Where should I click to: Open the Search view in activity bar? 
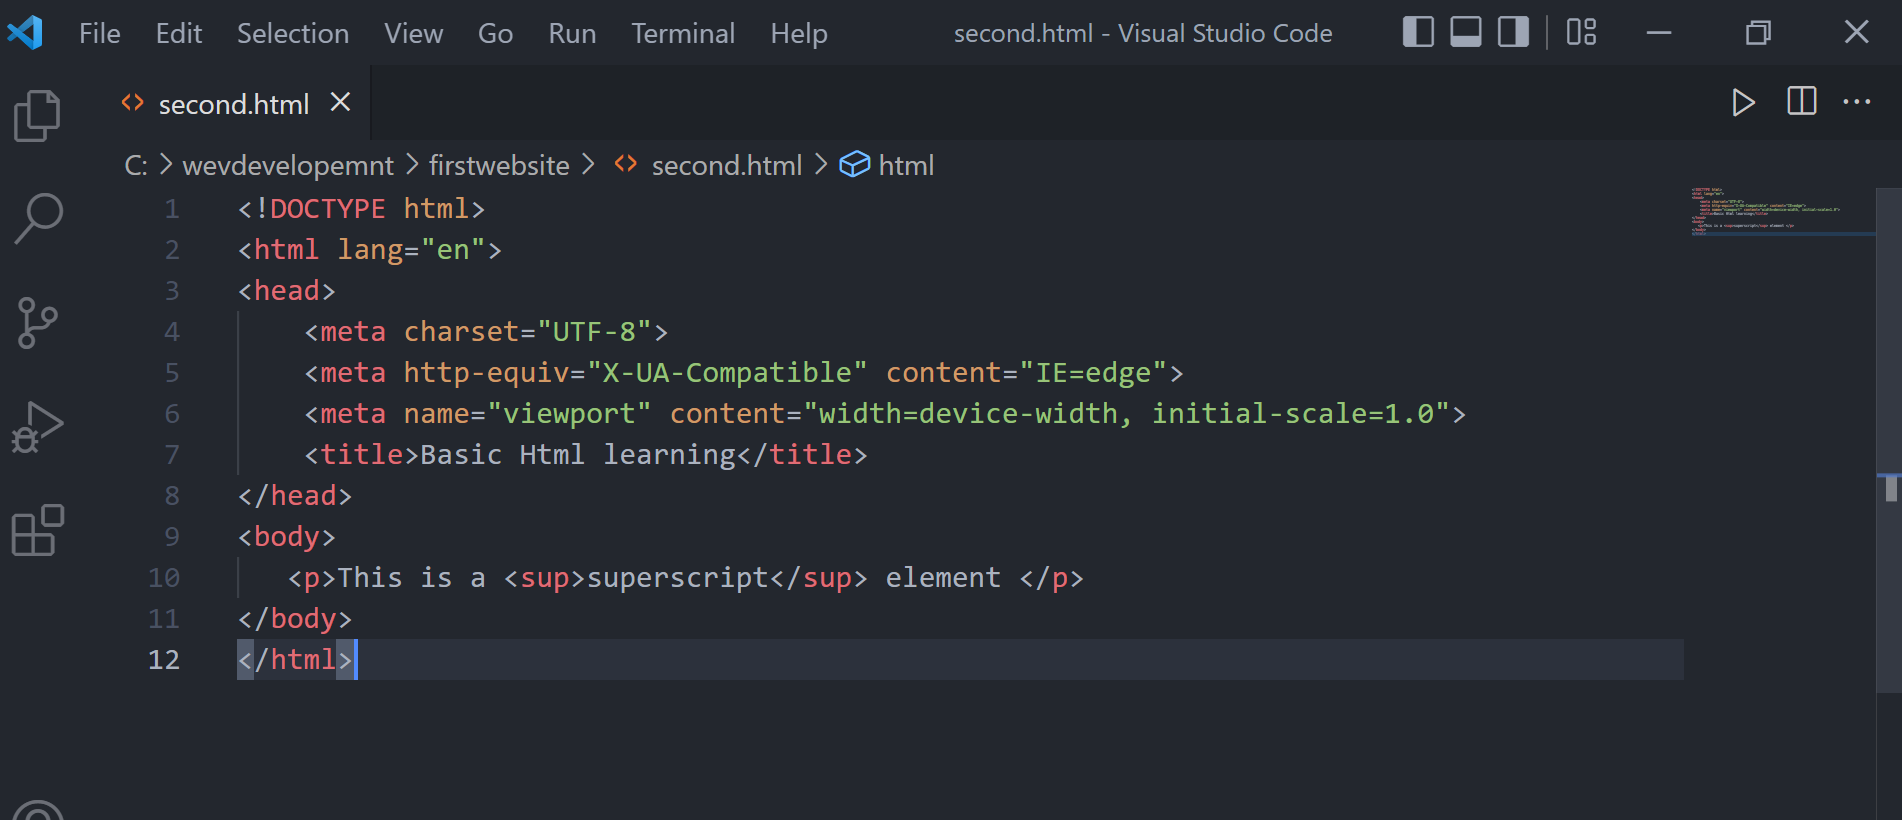pos(39,219)
